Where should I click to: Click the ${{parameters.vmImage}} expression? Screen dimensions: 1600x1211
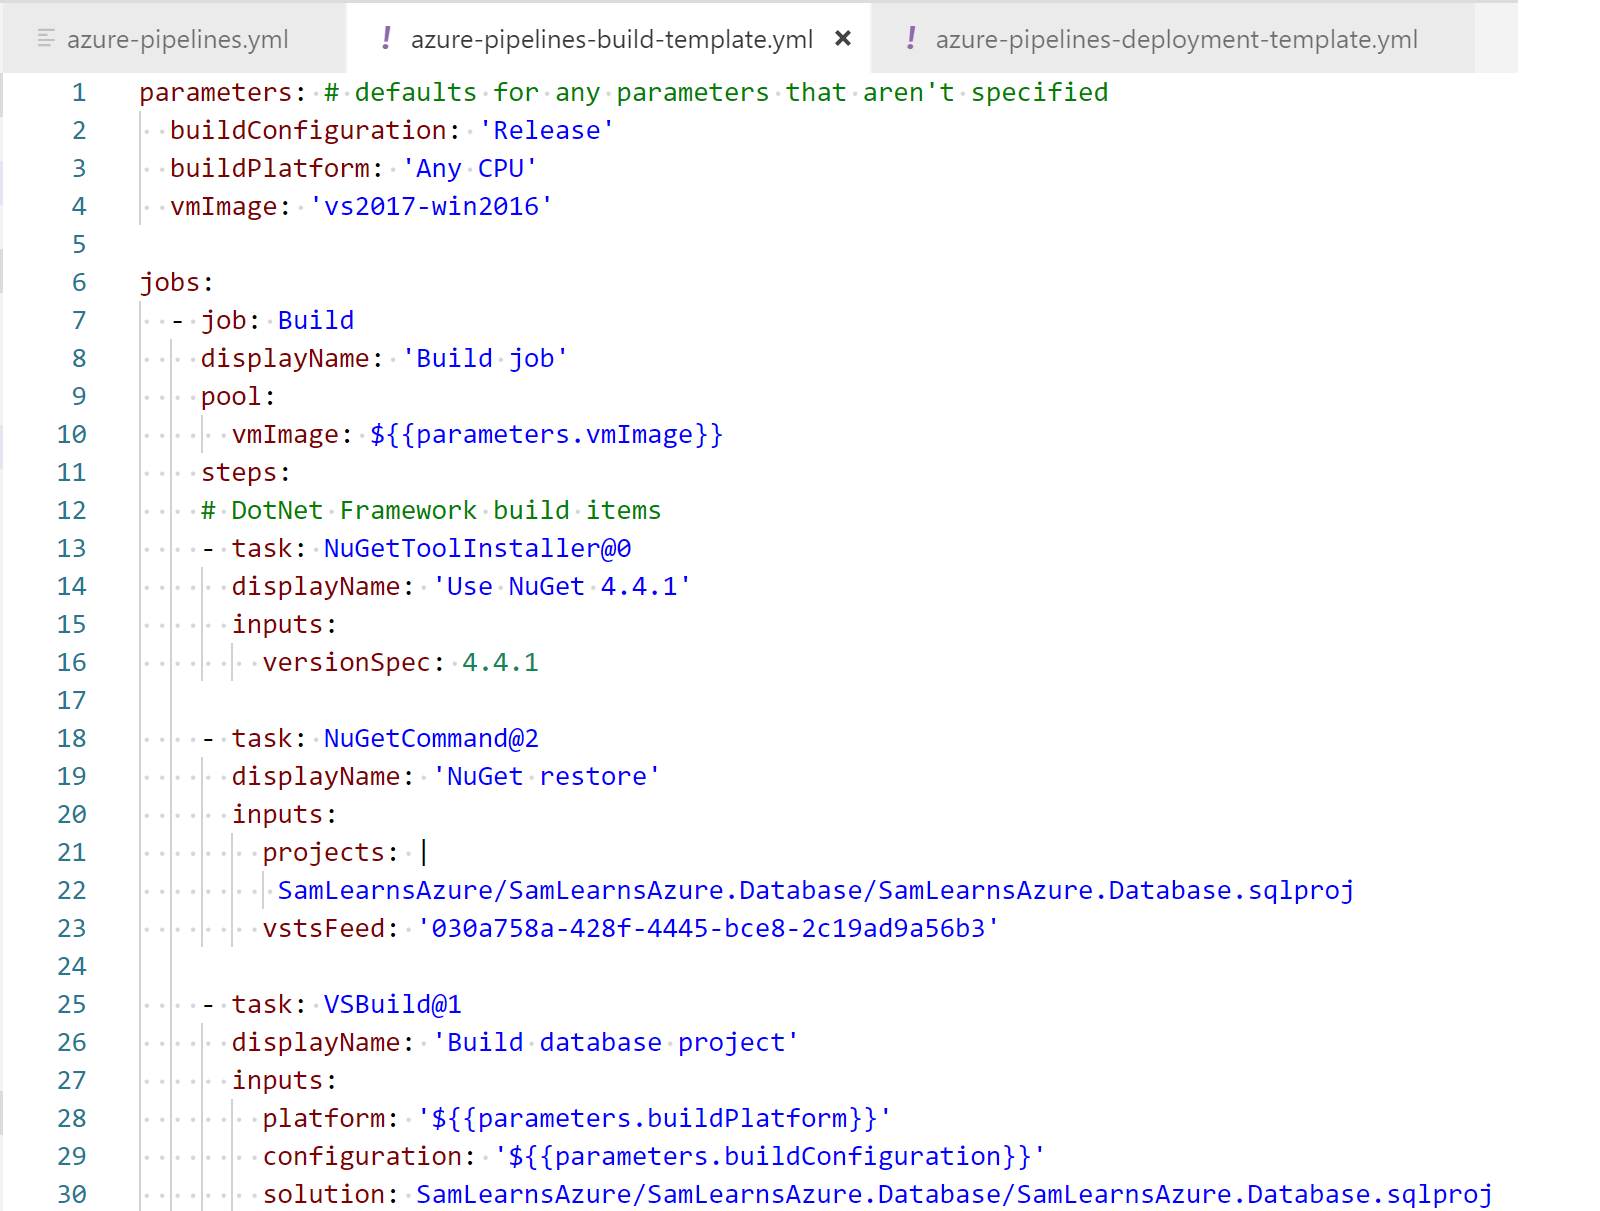coord(546,435)
